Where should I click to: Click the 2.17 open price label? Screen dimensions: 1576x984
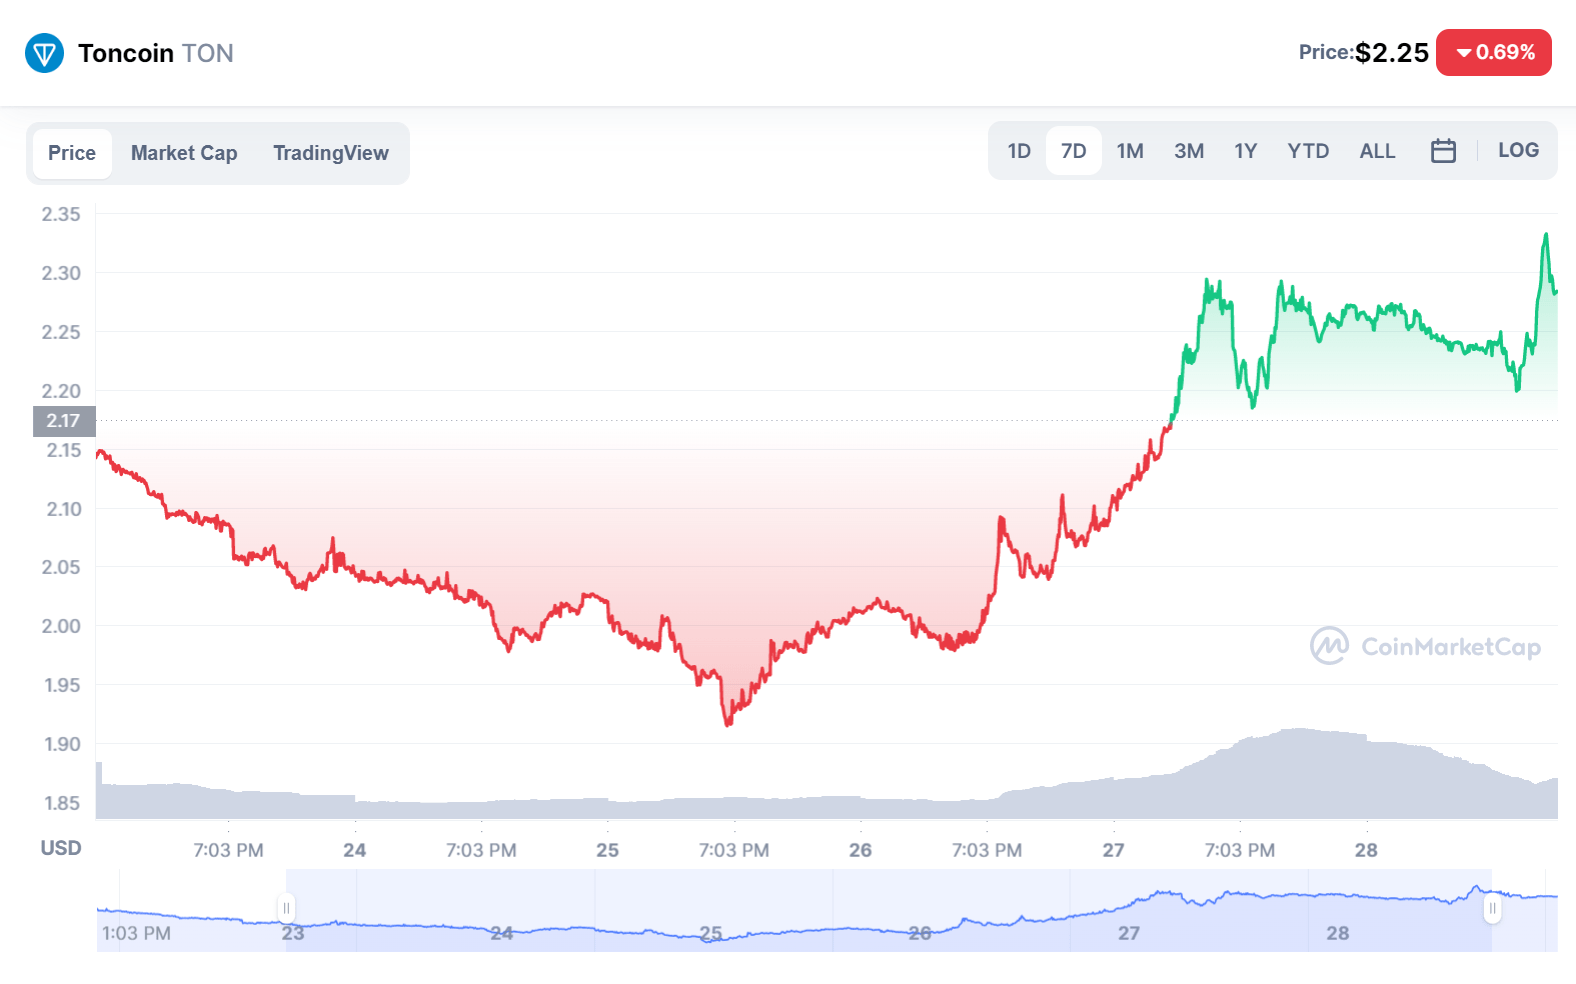(x=64, y=421)
